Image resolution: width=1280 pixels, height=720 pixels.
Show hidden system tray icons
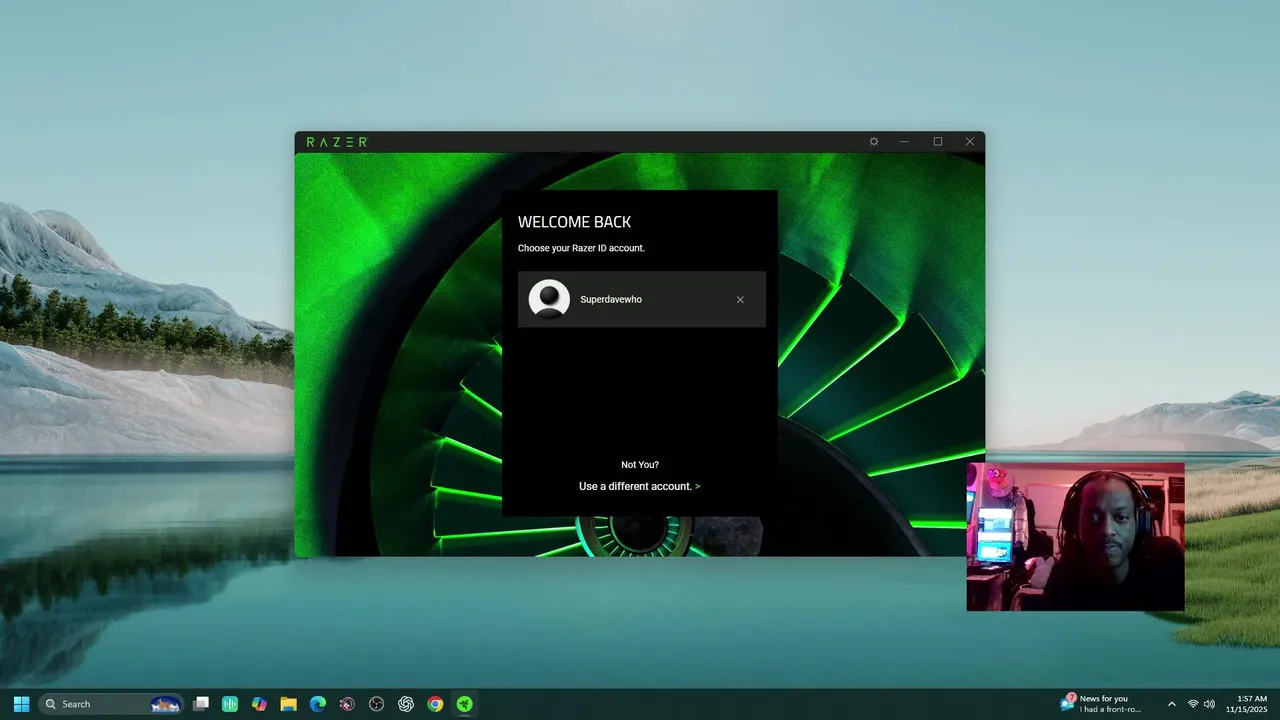(1172, 704)
